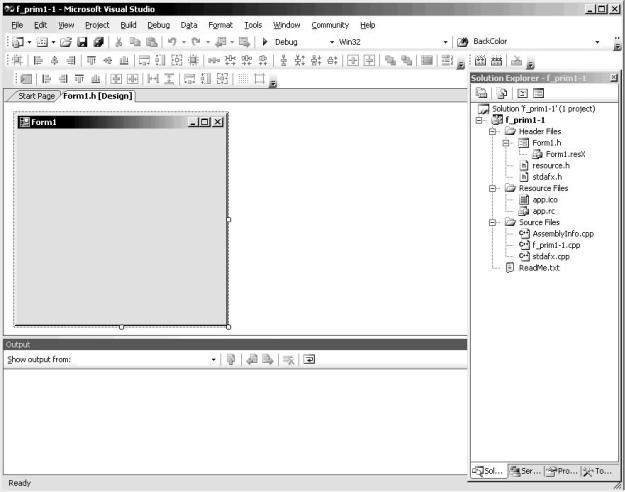Collapse the Header Files folder
Image resolution: width=625 pixels, height=492 pixels.
493,132
